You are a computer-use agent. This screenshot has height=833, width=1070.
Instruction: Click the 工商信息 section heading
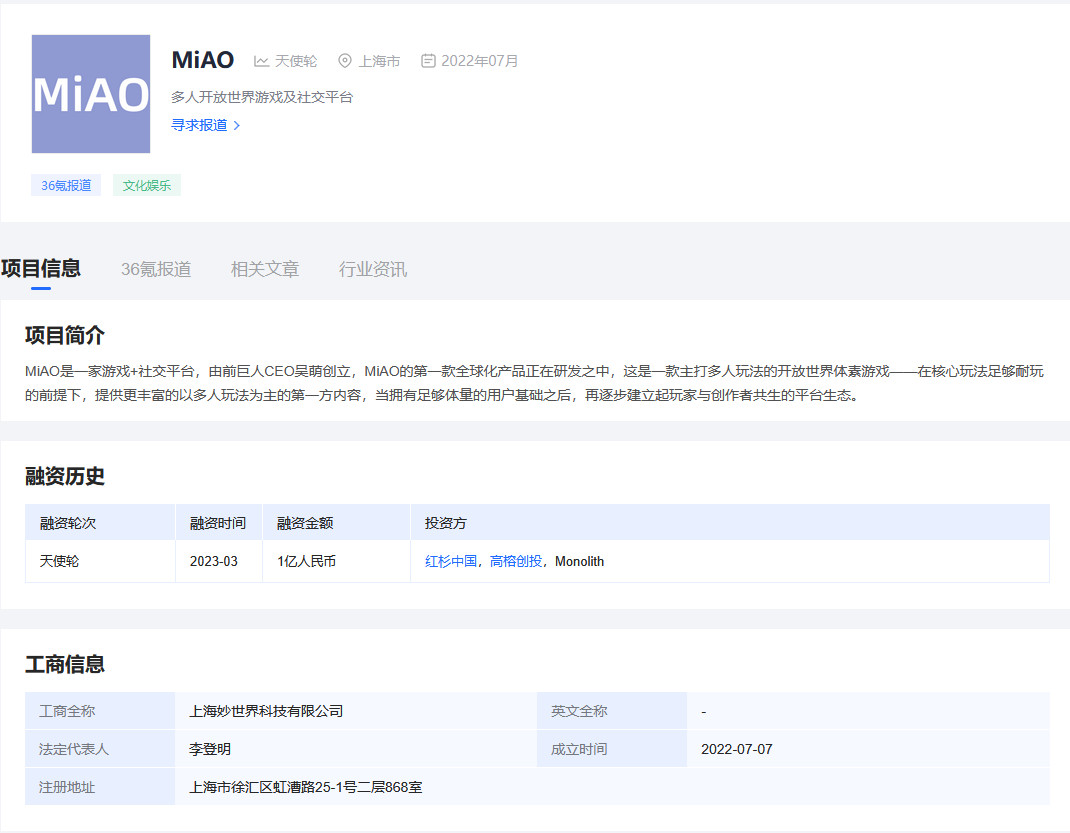click(x=65, y=664)
